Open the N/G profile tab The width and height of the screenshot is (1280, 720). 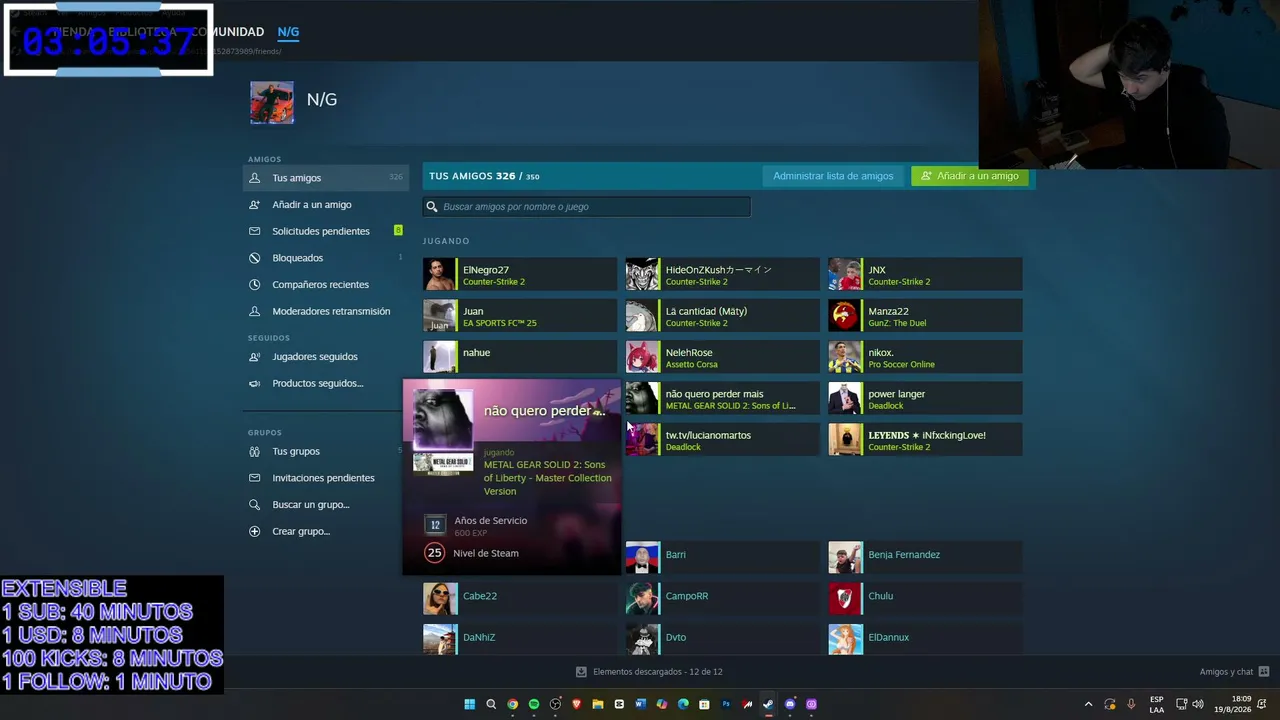tap(288, 32)
